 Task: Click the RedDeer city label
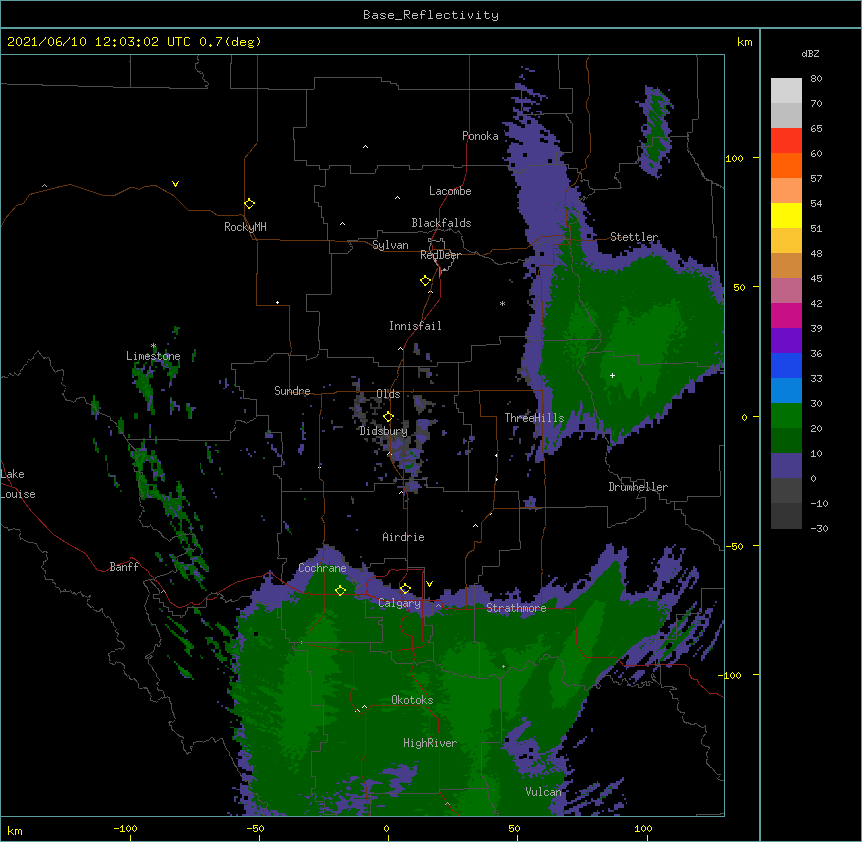point(440,255)
